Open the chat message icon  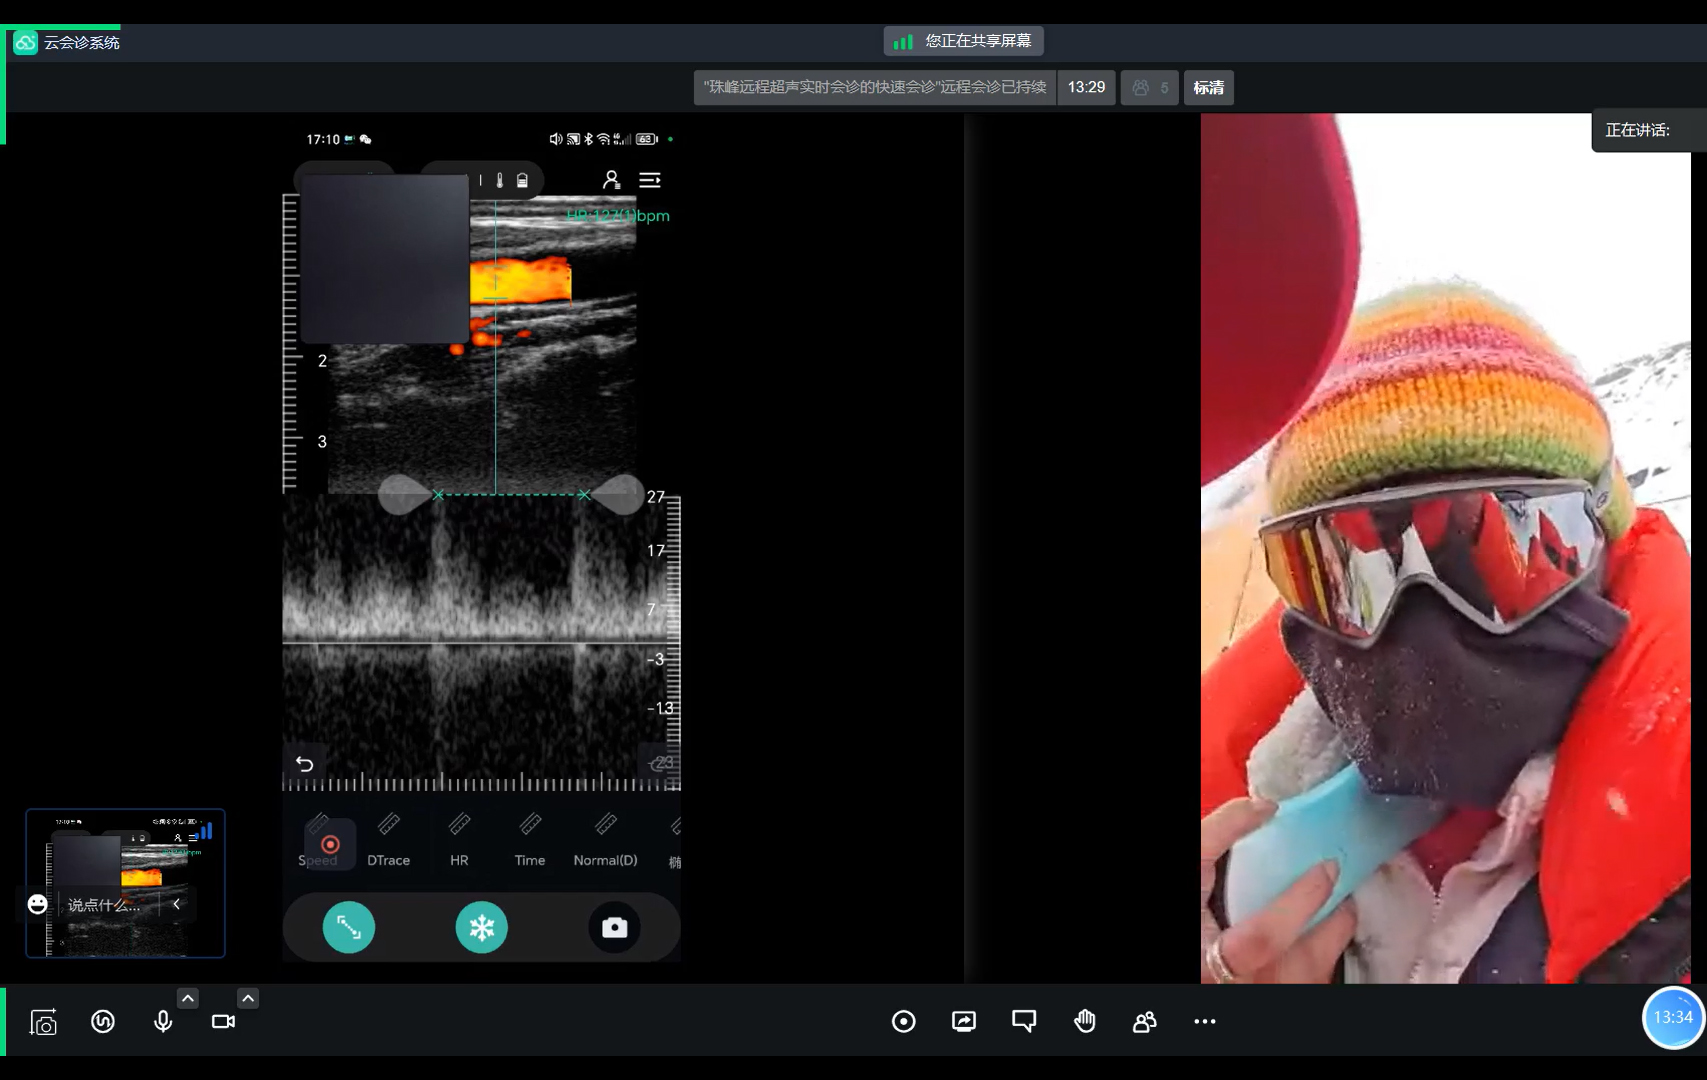[1024, 1021]
